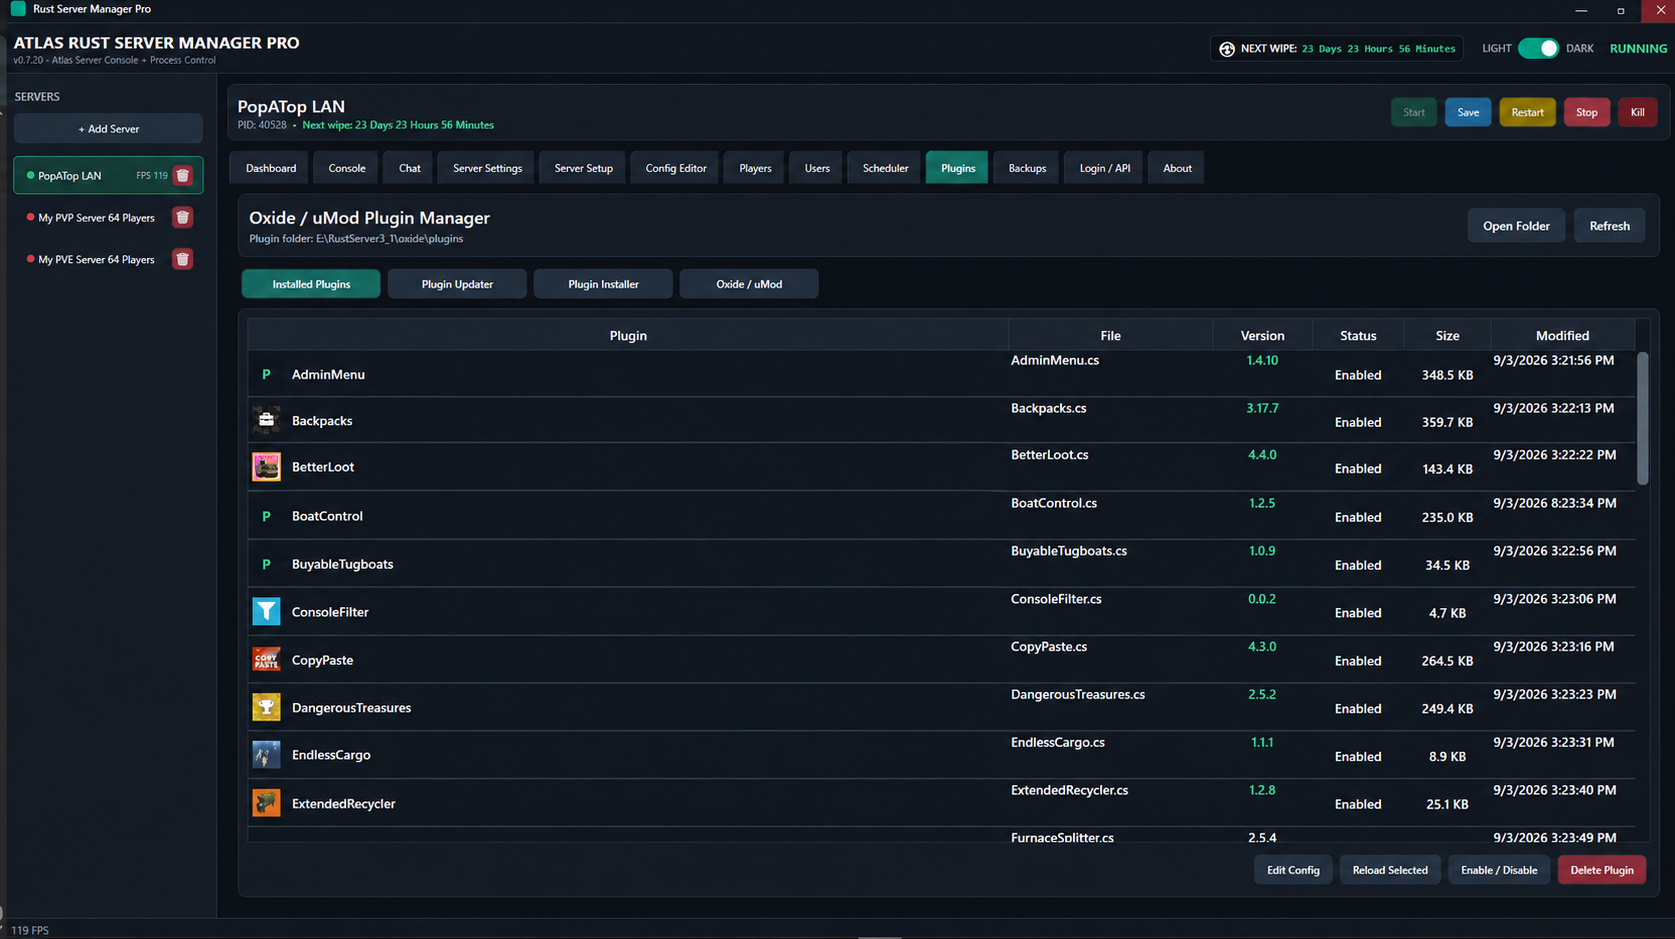Sort by the Version column header
Screen dimensions: 1675x939
tap(1262, 336)
